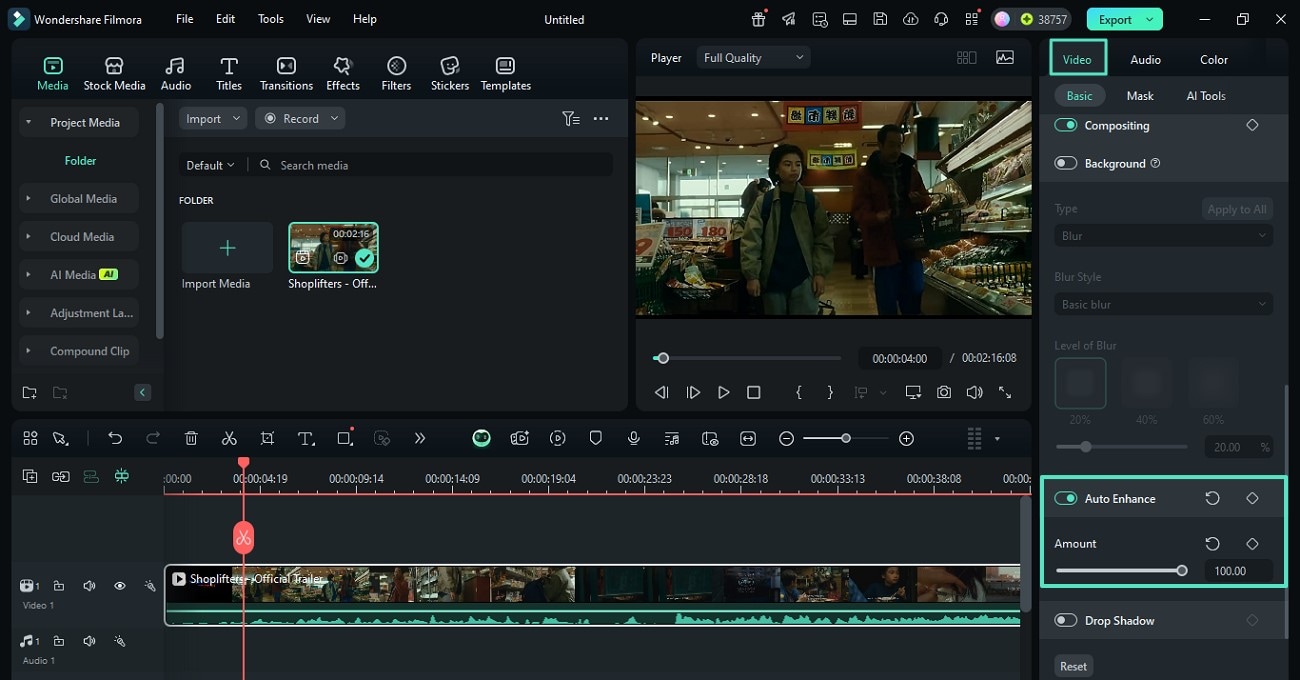Open the Stickers panel
This screenshot has height=680, width=1300.
point(450,73)
